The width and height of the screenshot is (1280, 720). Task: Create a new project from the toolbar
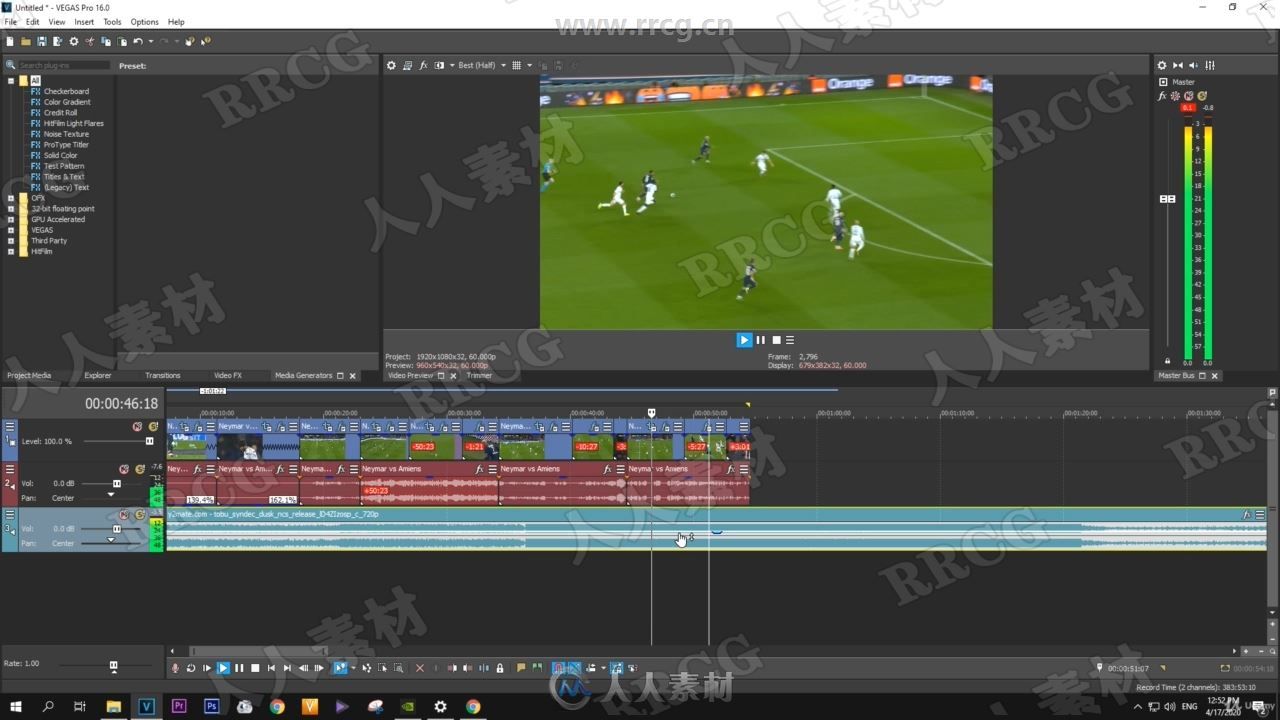[10, 41]
